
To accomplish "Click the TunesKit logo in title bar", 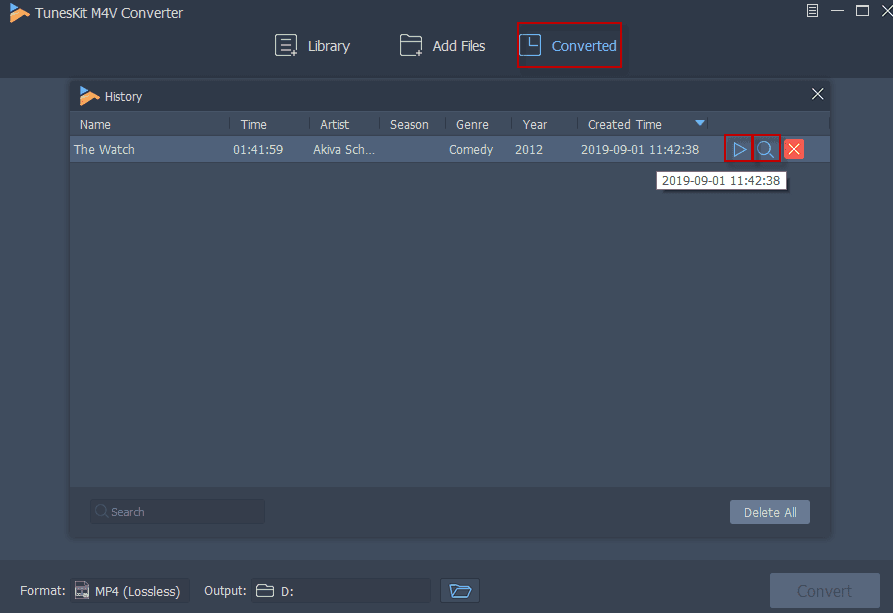I will click(19, 13).
